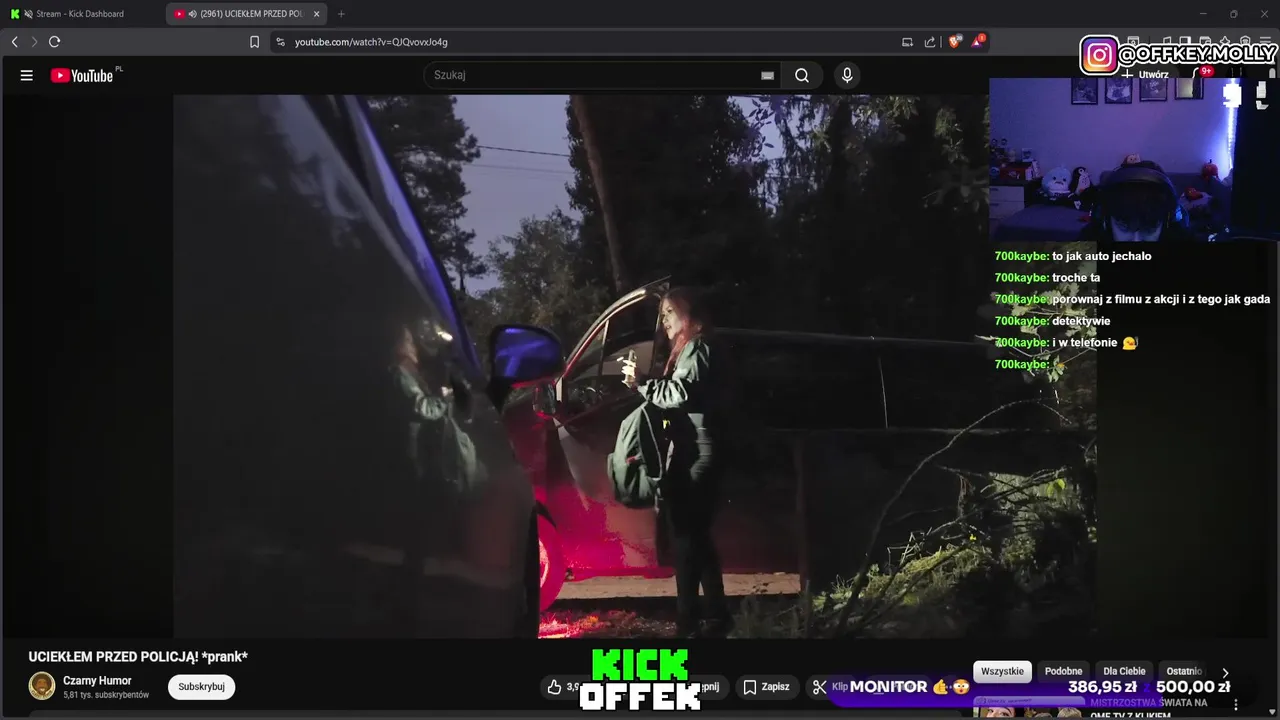Open the on-screen keyboard icon in search box
Viewport: 1280px width, 720px height.
coord(767,75)
